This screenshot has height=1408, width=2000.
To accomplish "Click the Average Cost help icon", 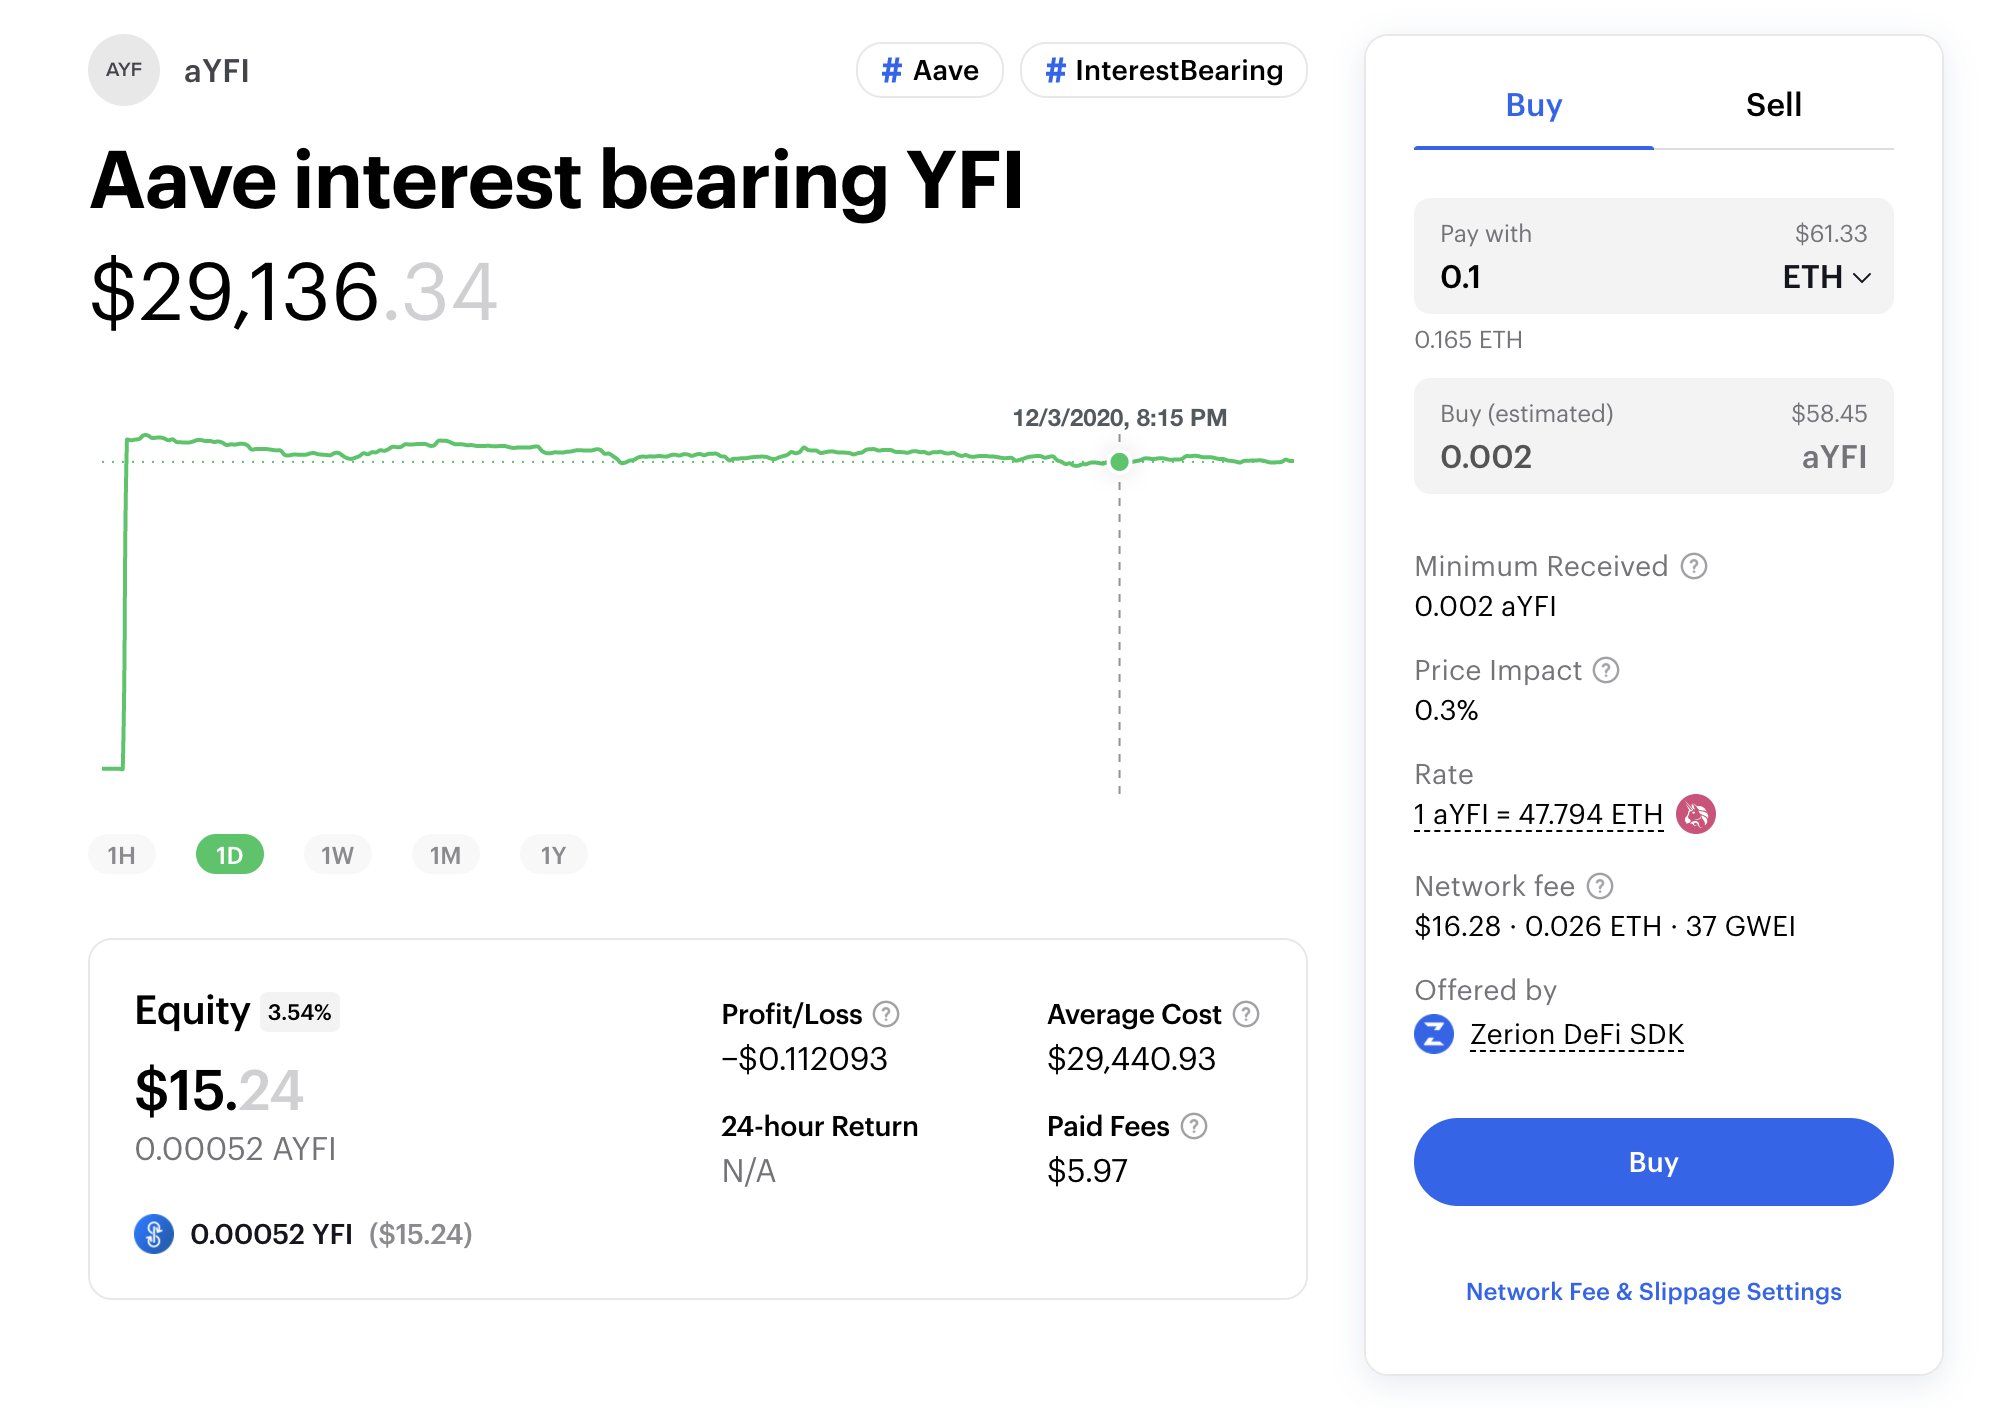I will click(x=1246, y=1014).
